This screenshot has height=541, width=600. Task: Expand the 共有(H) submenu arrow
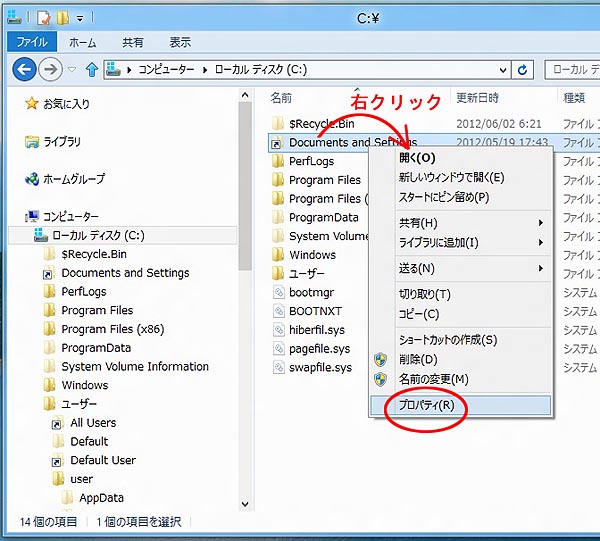pos(541,223)
